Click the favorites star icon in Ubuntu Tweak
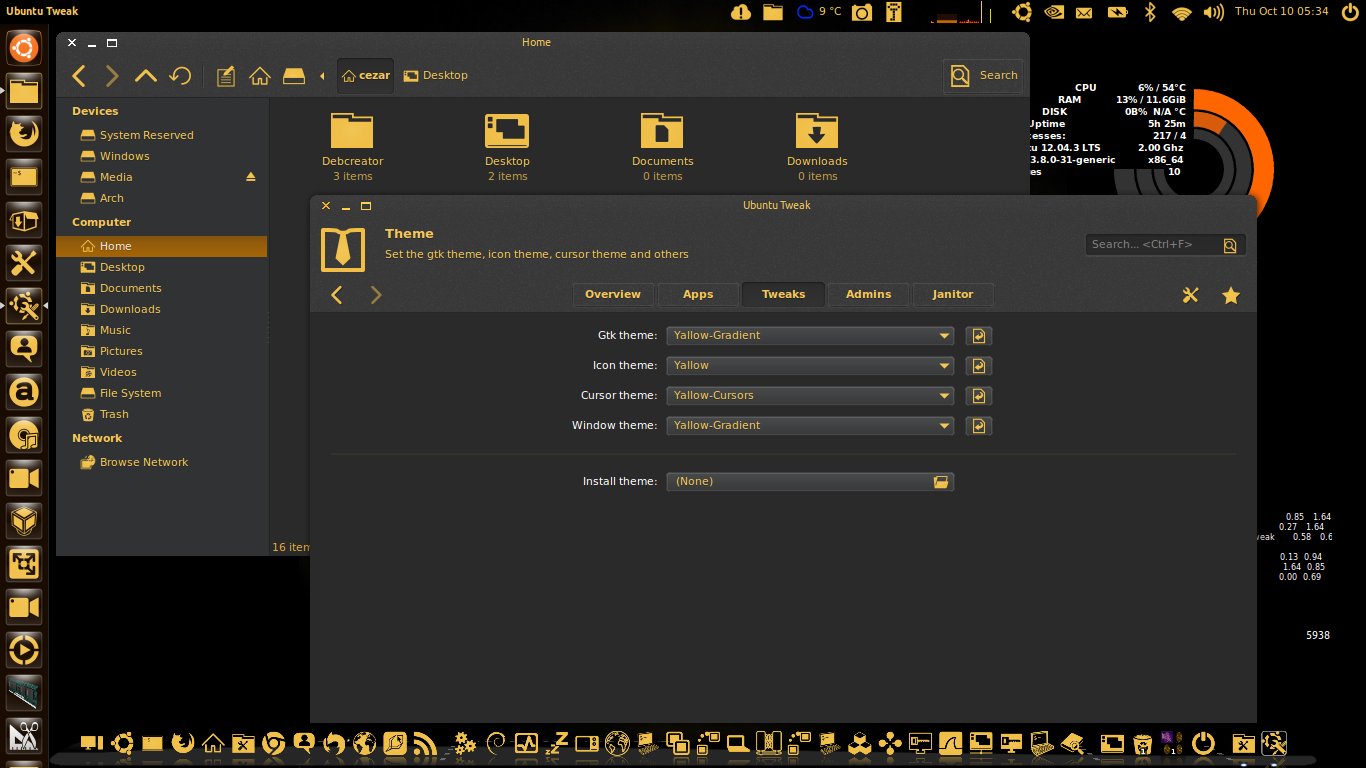Image resolution: width=1366 pixels, height=768 pixels. click(x=1231, y=295)
